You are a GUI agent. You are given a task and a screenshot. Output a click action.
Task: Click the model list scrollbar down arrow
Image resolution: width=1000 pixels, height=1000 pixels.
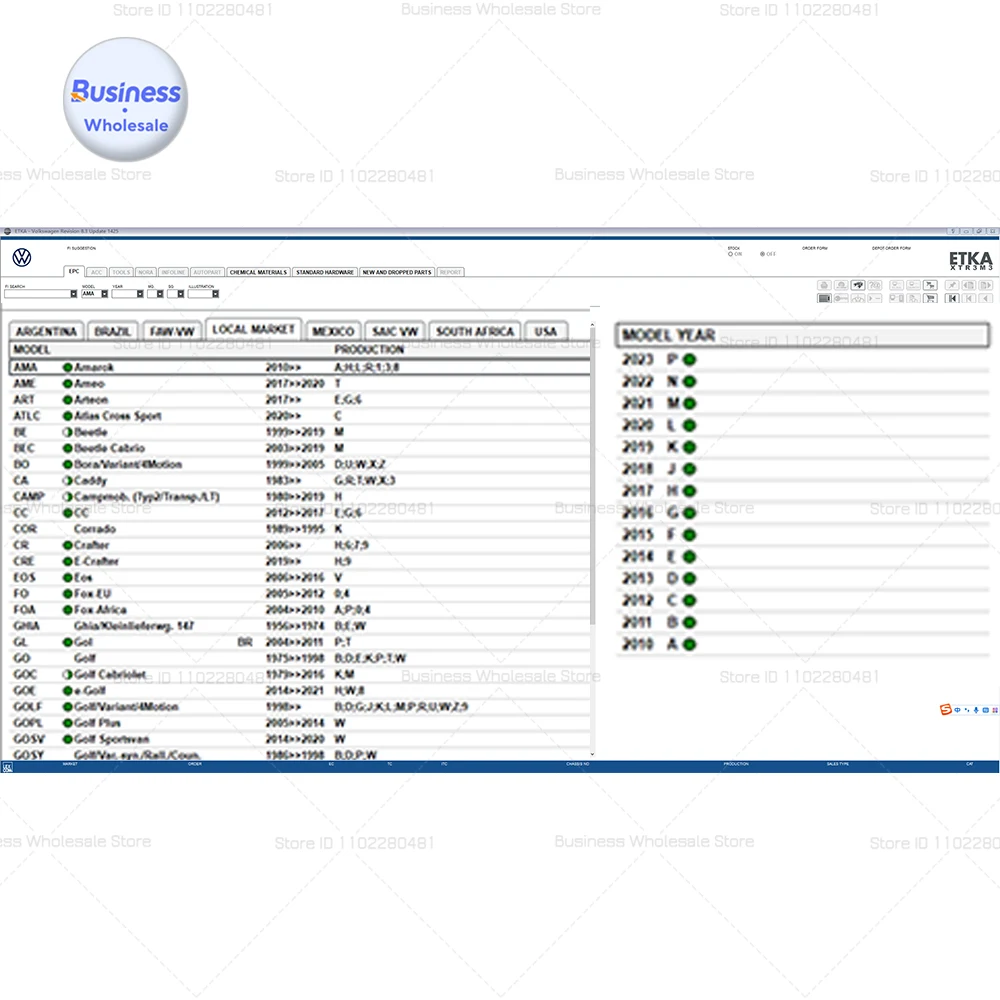[592, 754]
